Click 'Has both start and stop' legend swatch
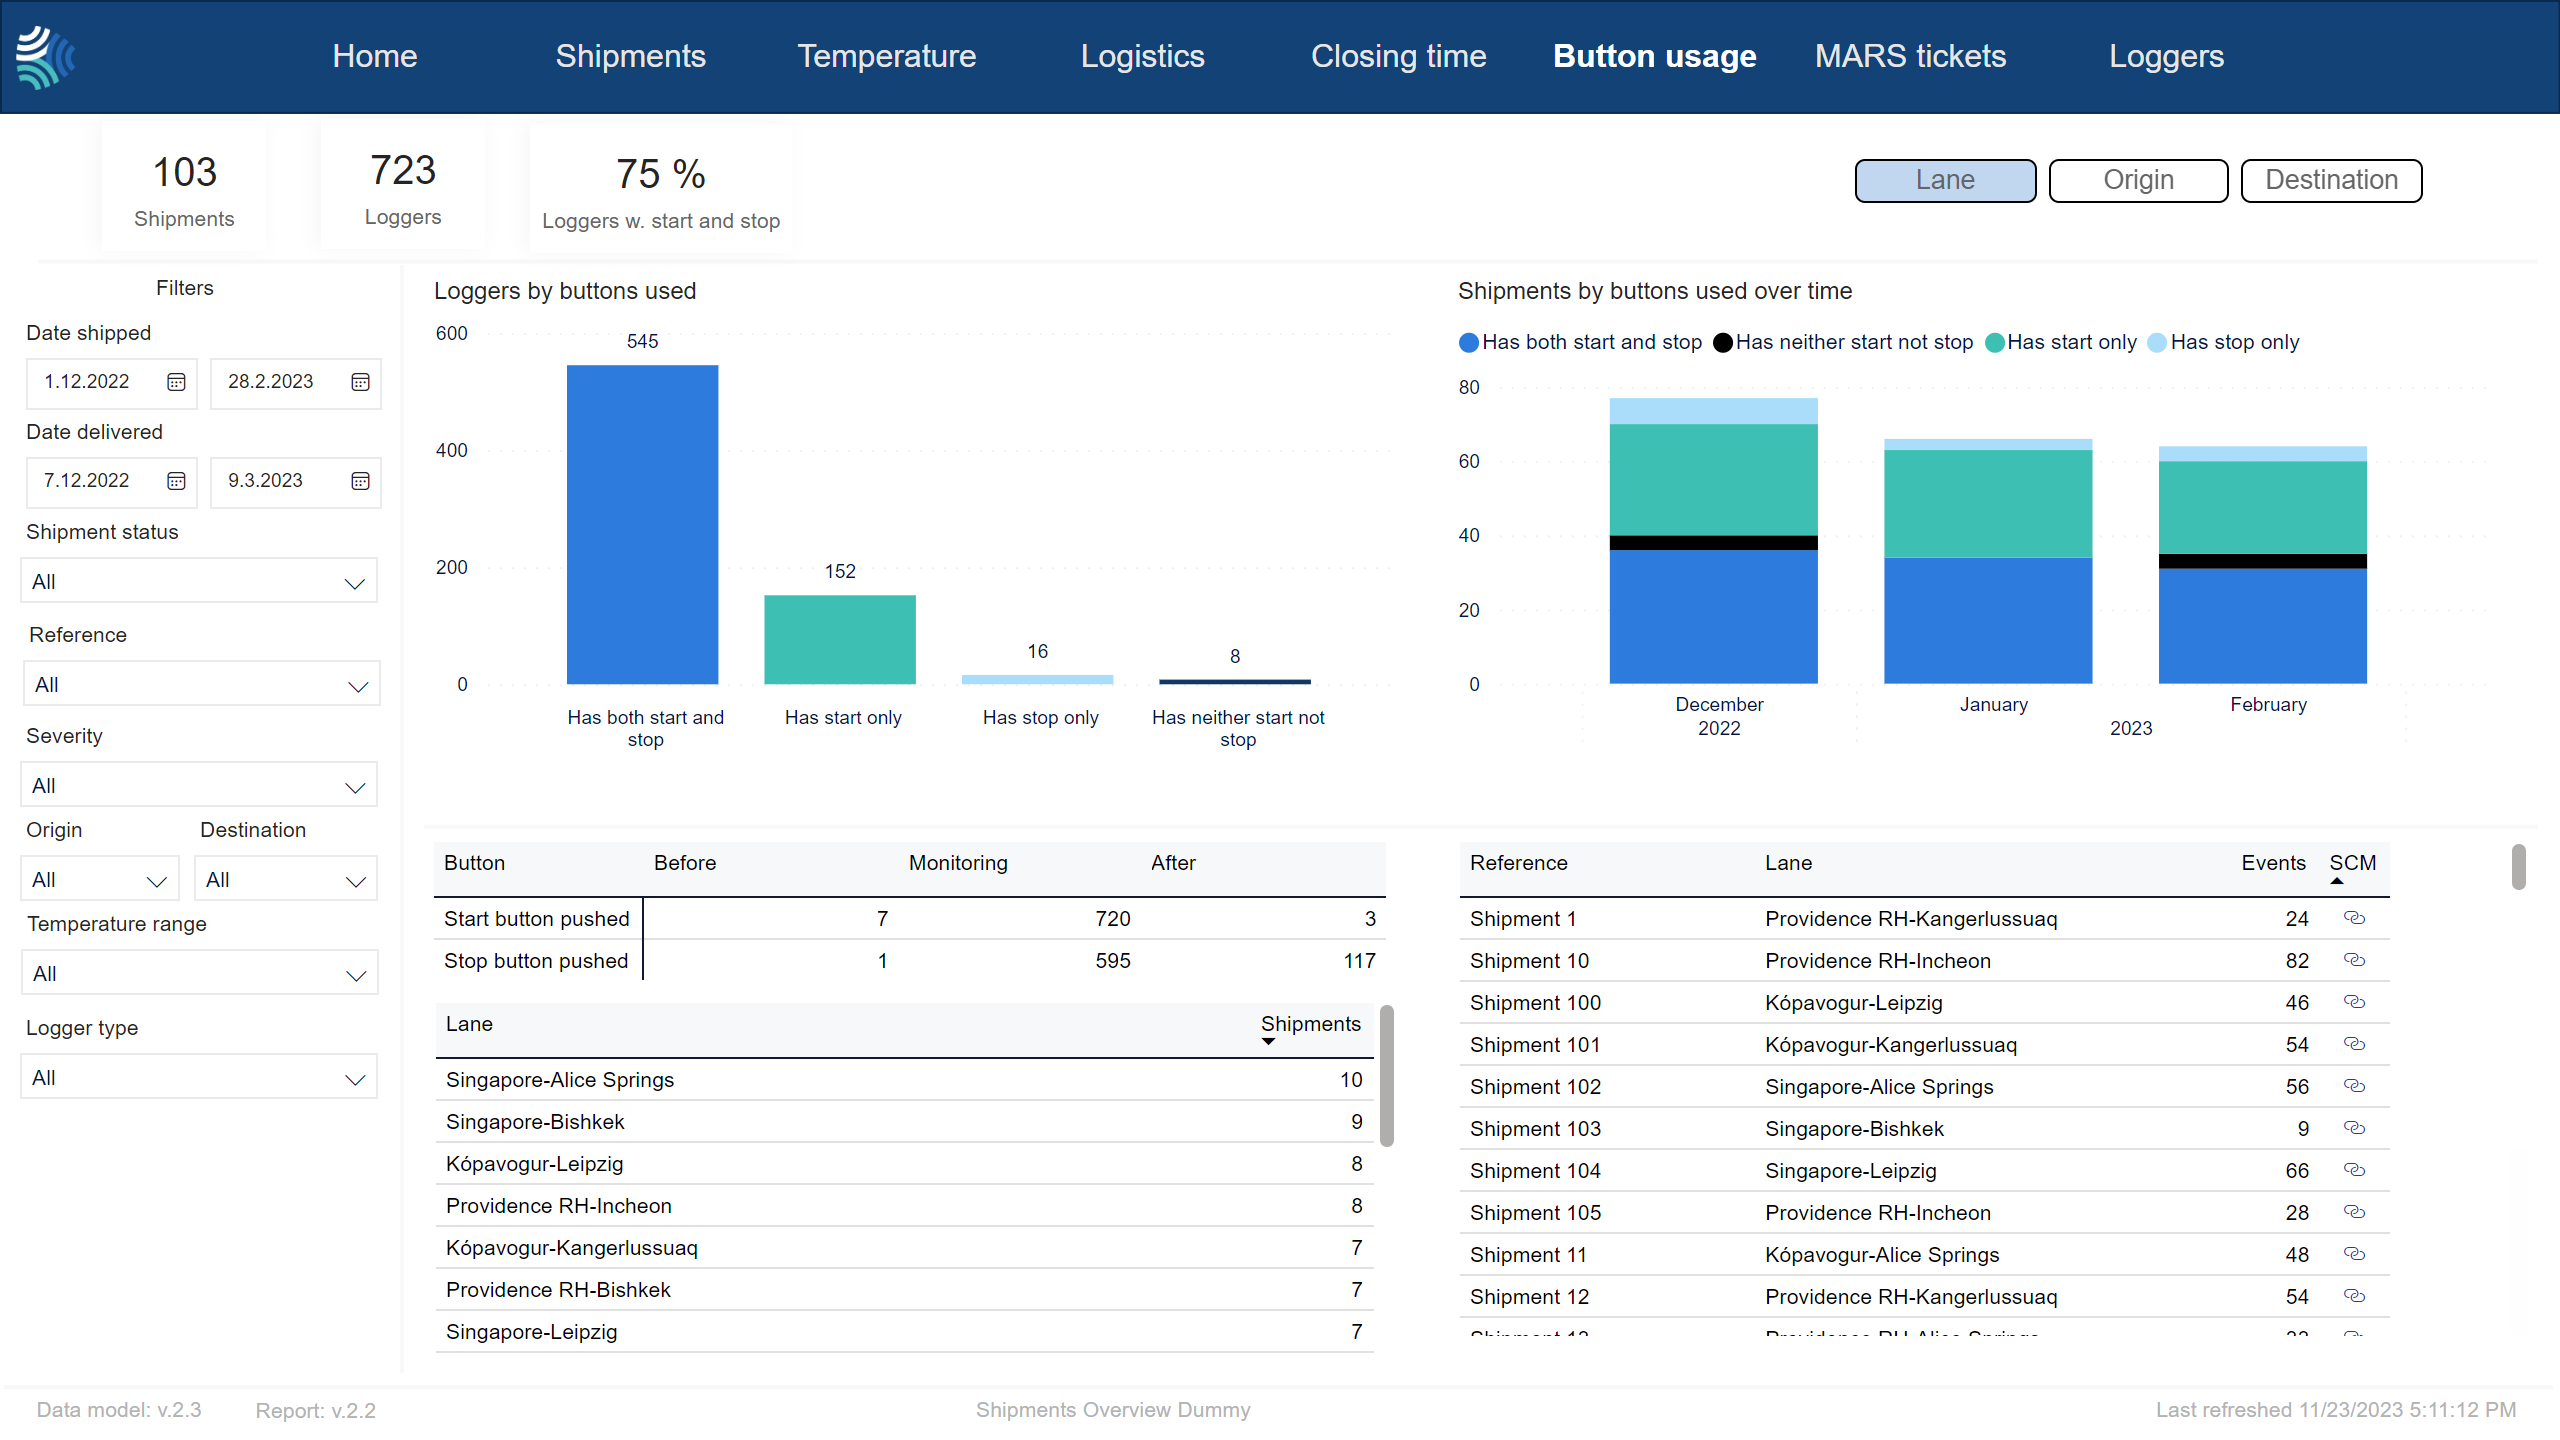2560x1440 pixels. 1469,343
